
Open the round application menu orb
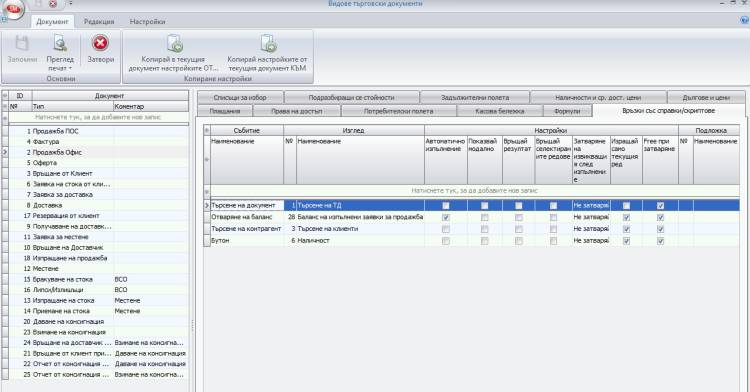pos(13,10)
